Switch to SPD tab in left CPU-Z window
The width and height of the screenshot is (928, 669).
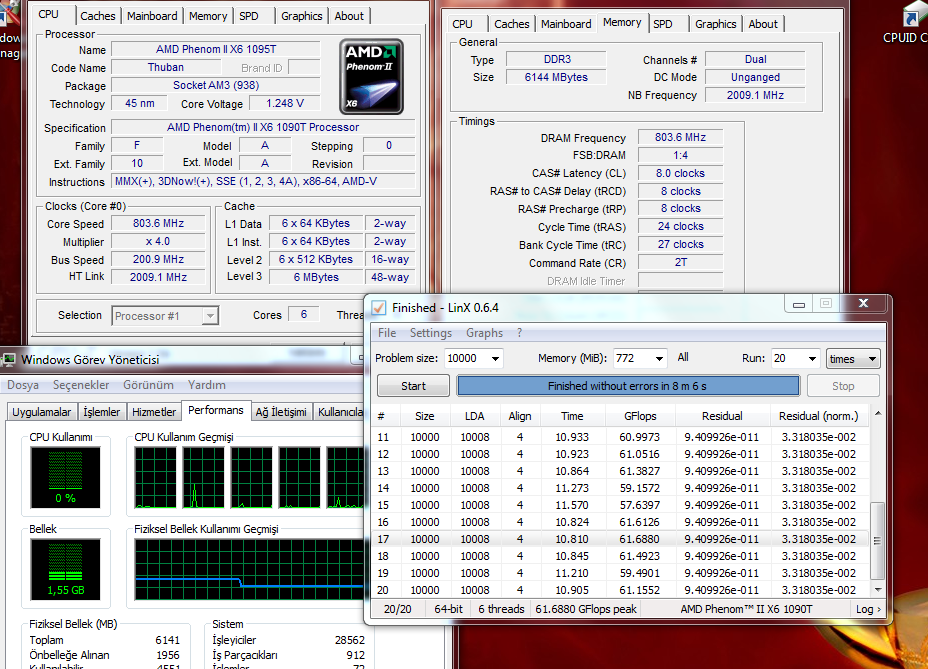click(x=249, y=16)
